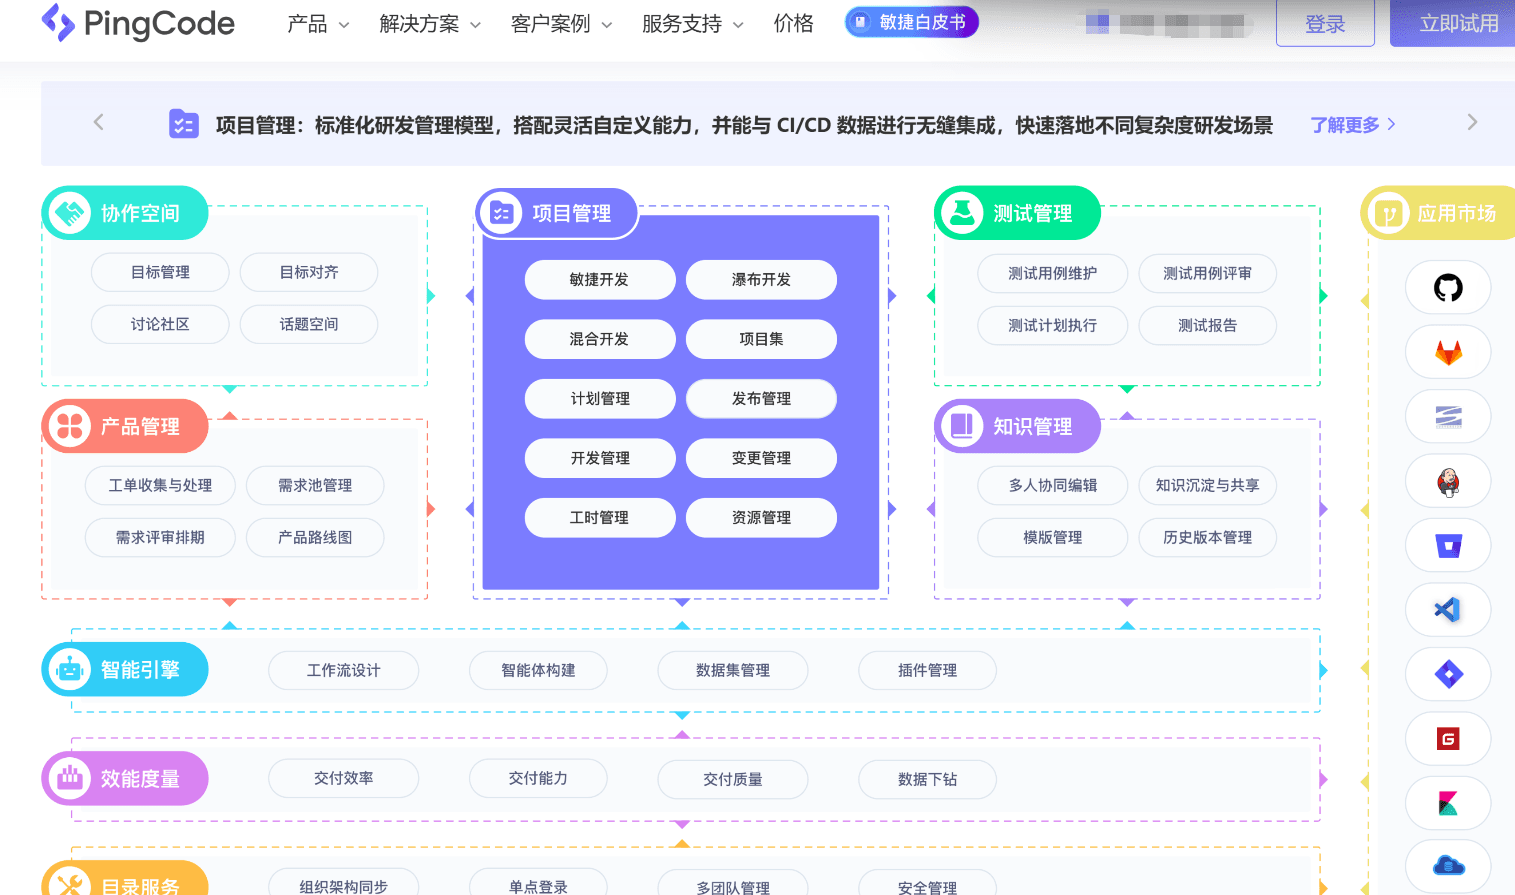Select the 目标管理 pill
The width and height of the screenshot is (1515, 895).
[x=160, y=272]
